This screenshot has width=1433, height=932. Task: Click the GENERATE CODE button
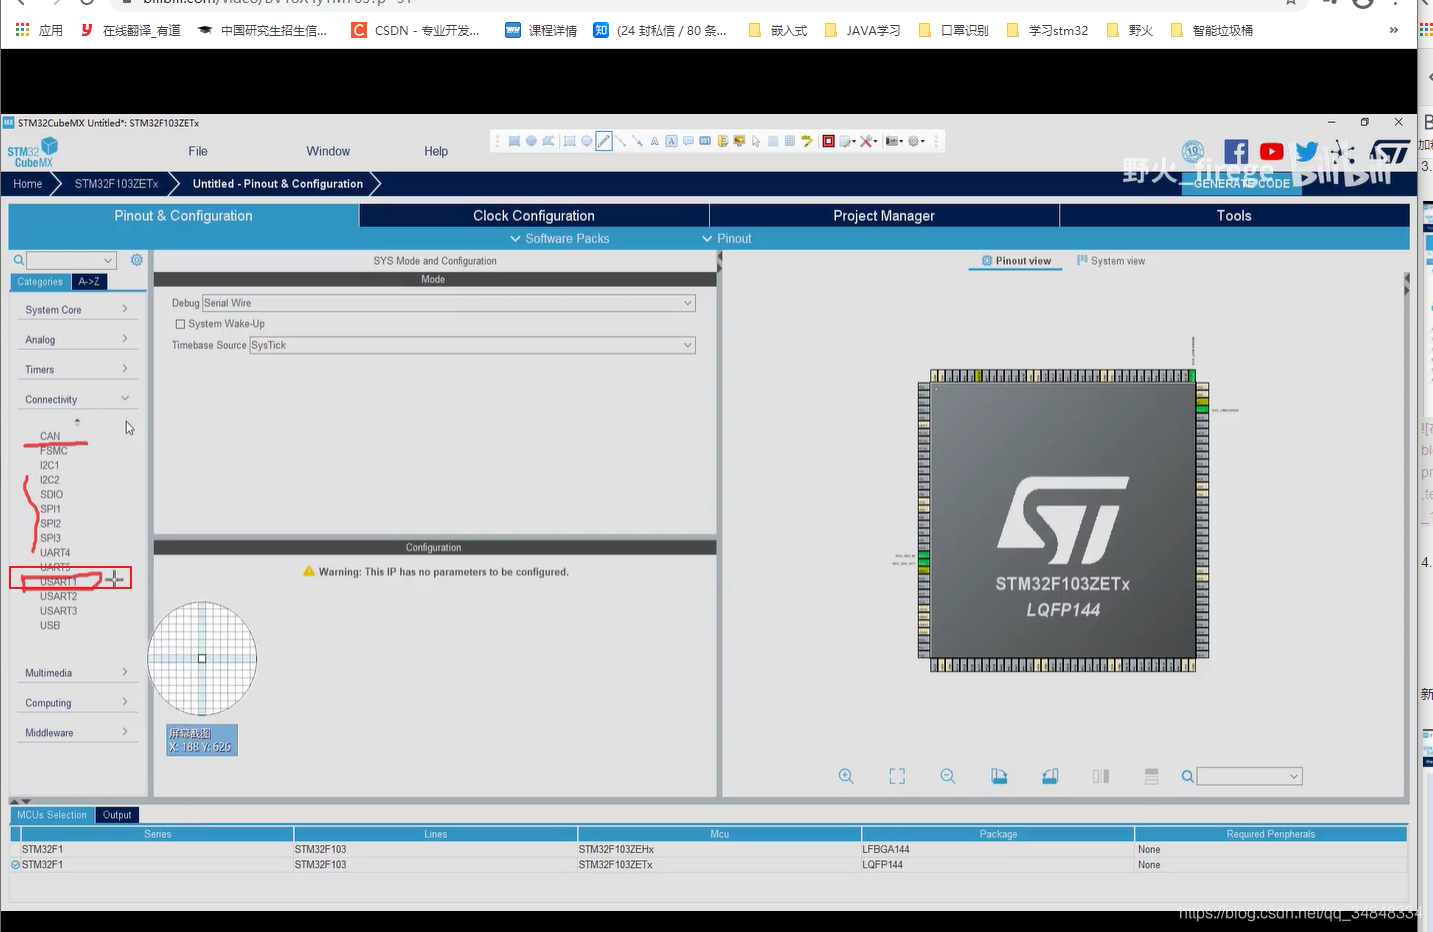point(1241,183)
